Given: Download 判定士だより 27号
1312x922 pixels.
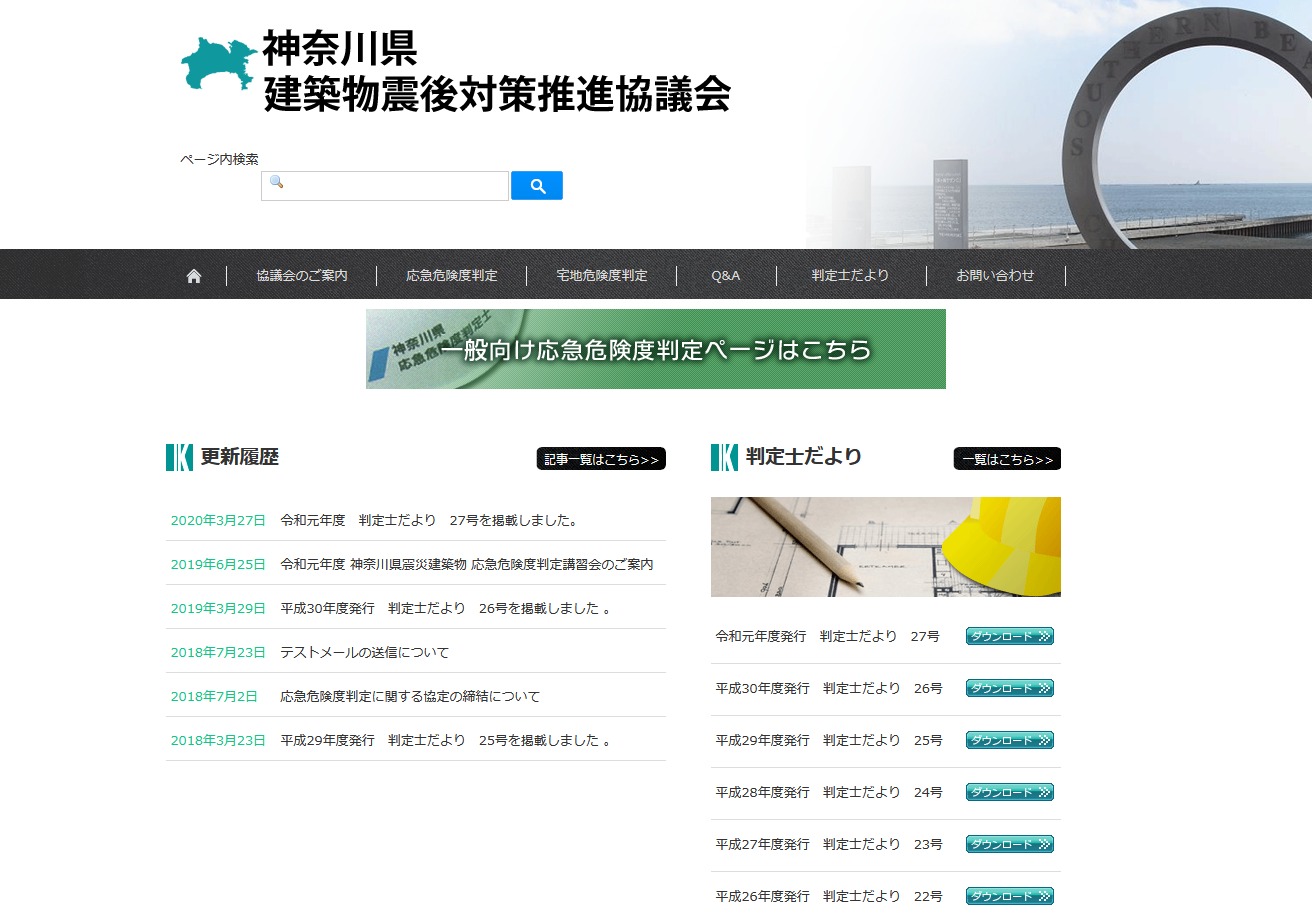Looking at the screenshot, I should point(1009,636).
